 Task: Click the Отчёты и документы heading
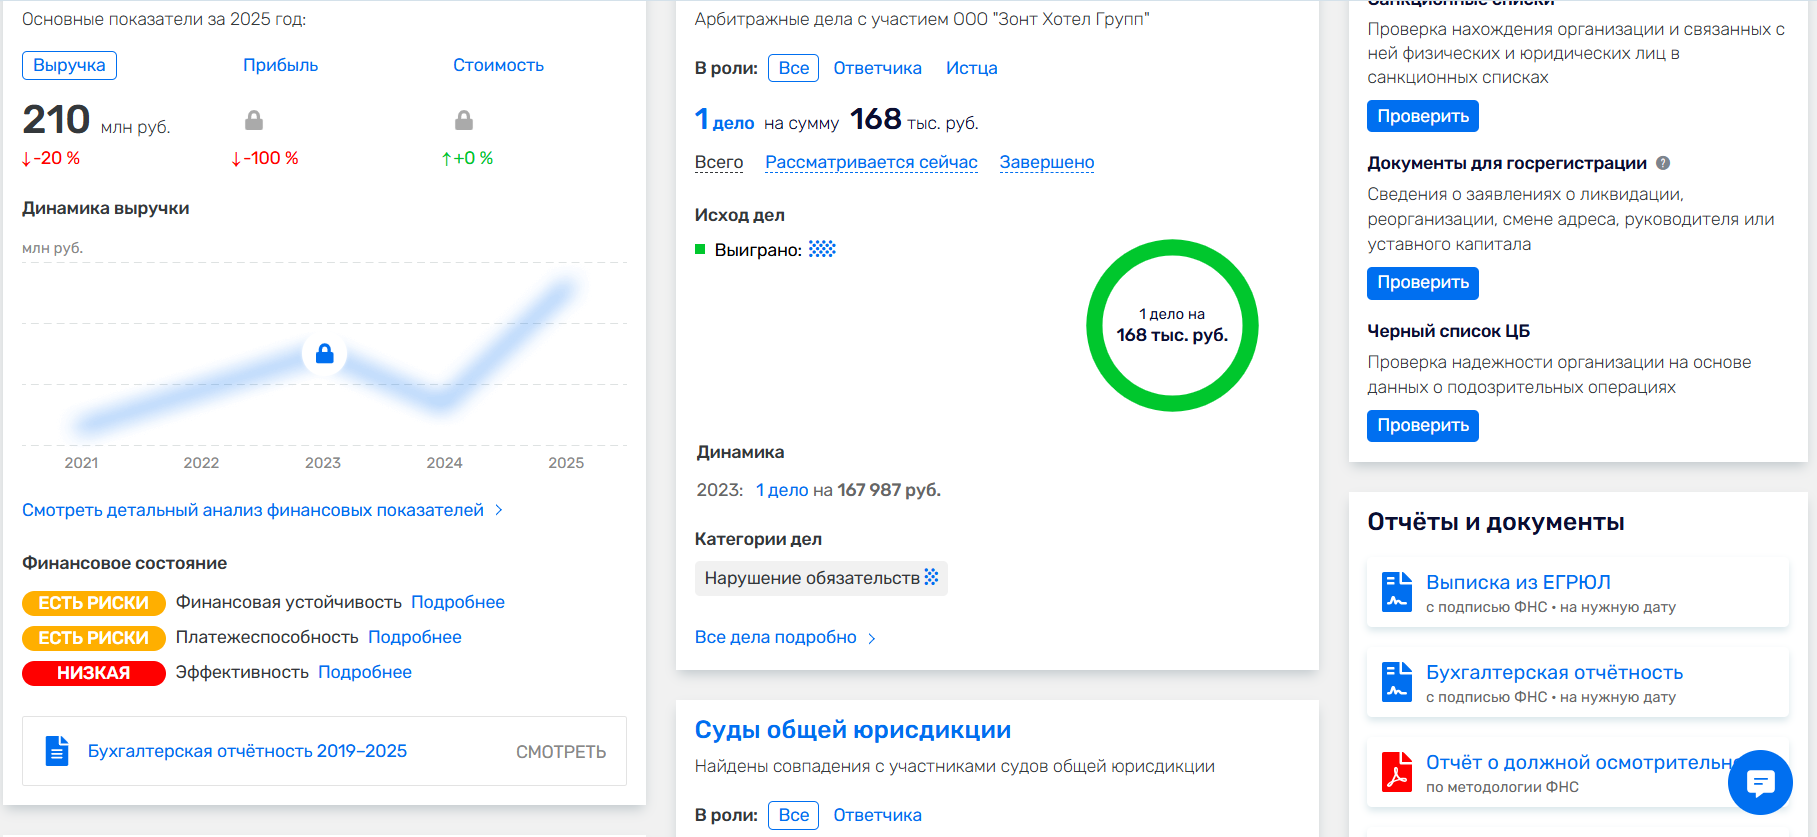[x=1495, y=522]
